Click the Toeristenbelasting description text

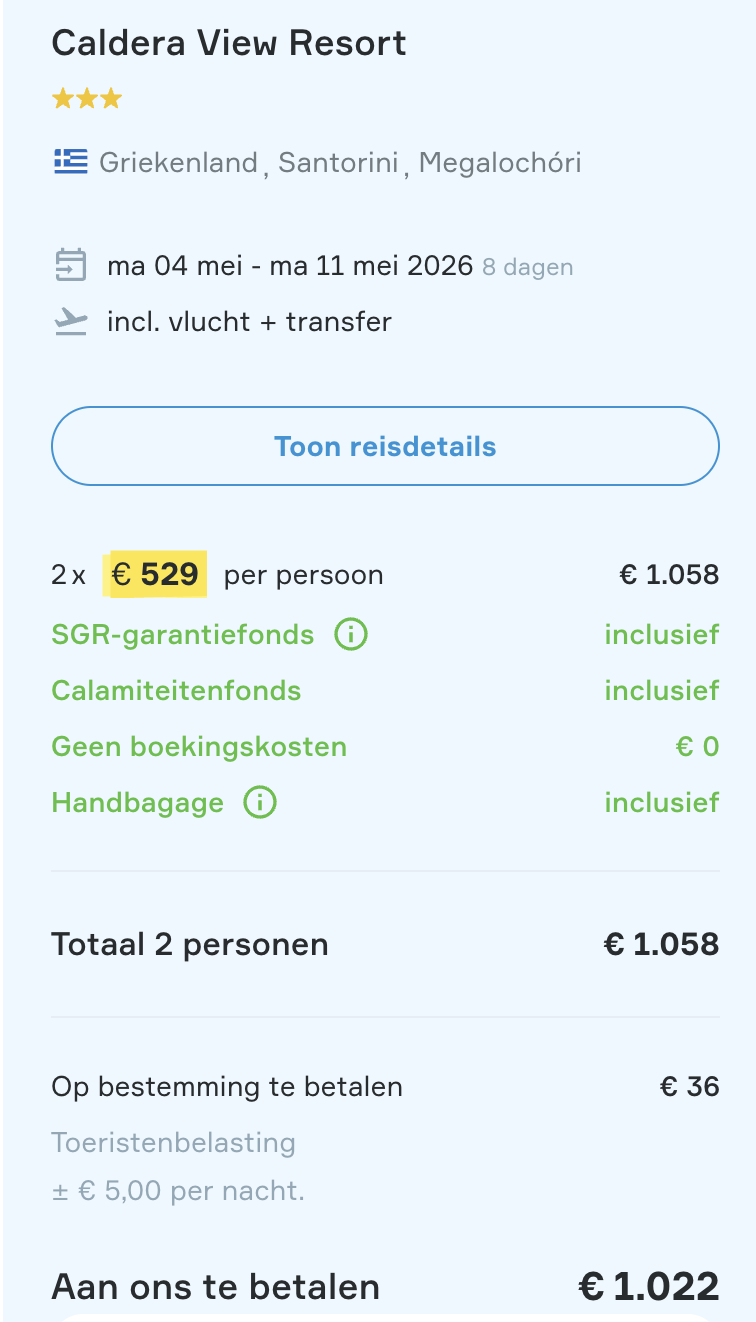point(174,1142)
